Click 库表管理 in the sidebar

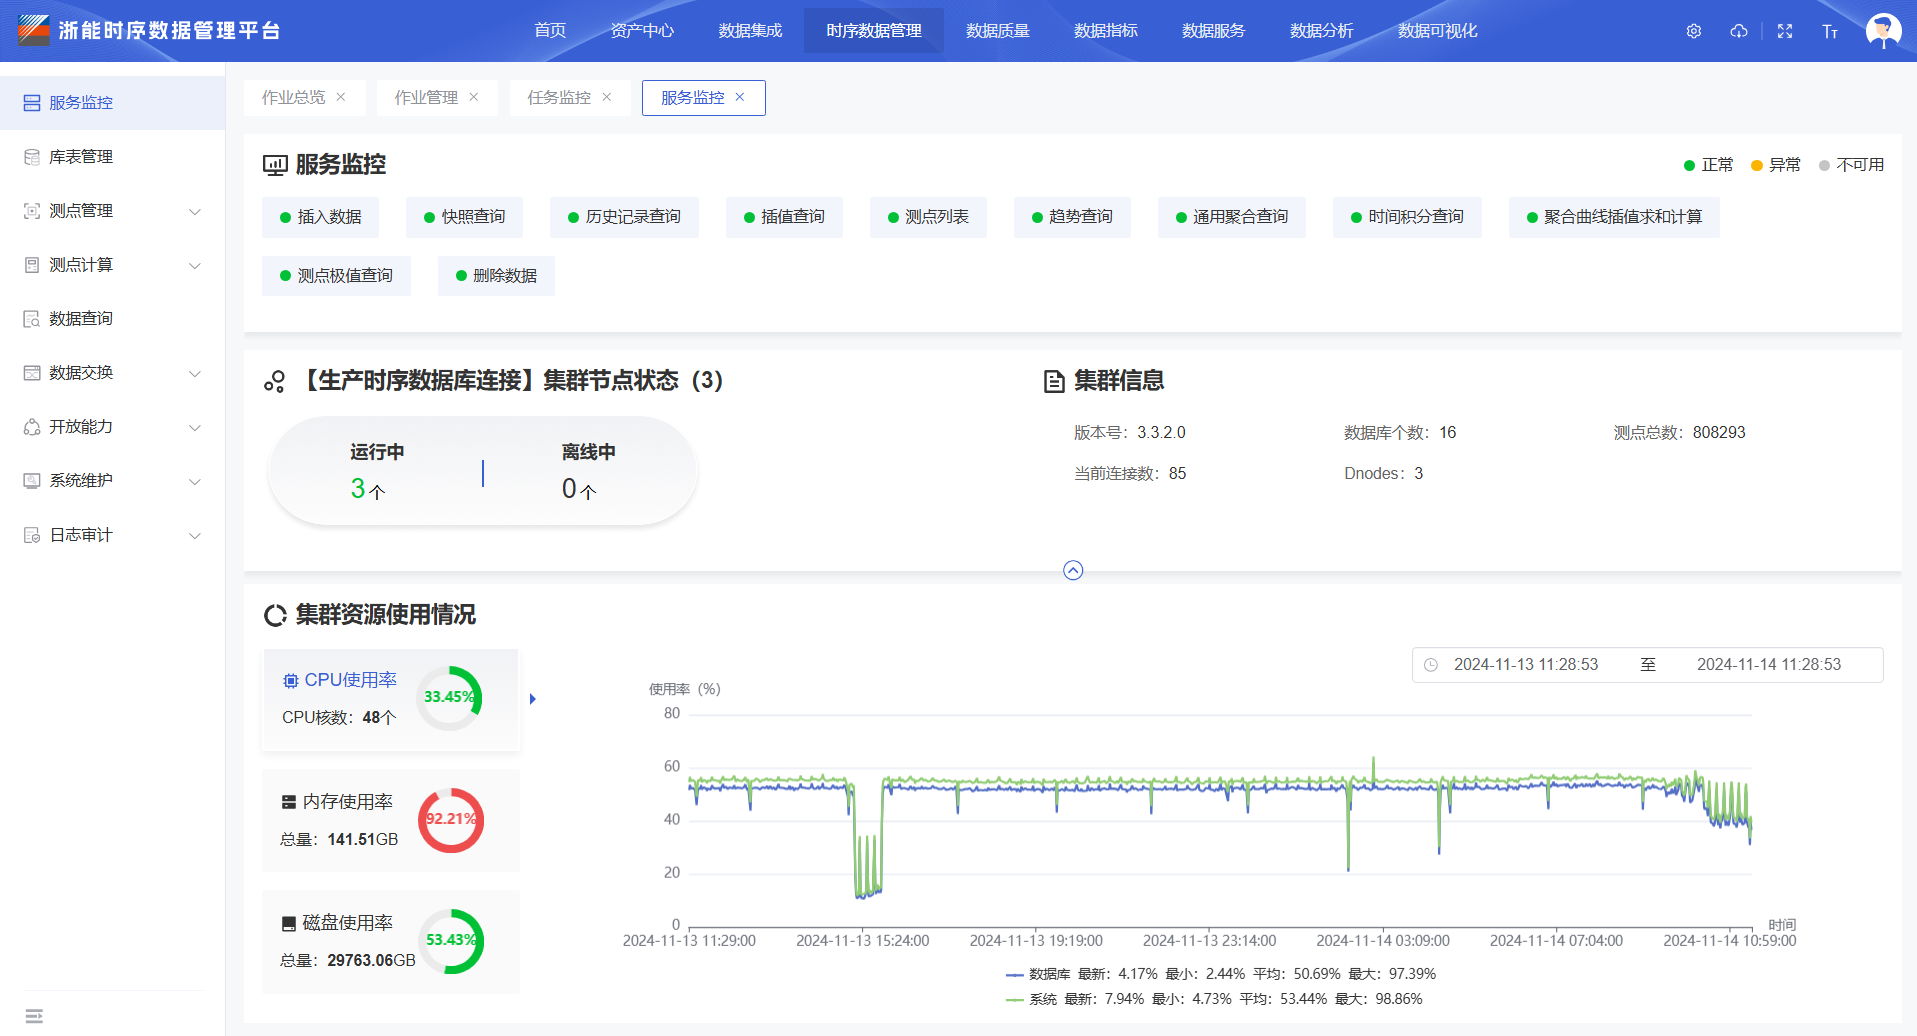point(112,157)
